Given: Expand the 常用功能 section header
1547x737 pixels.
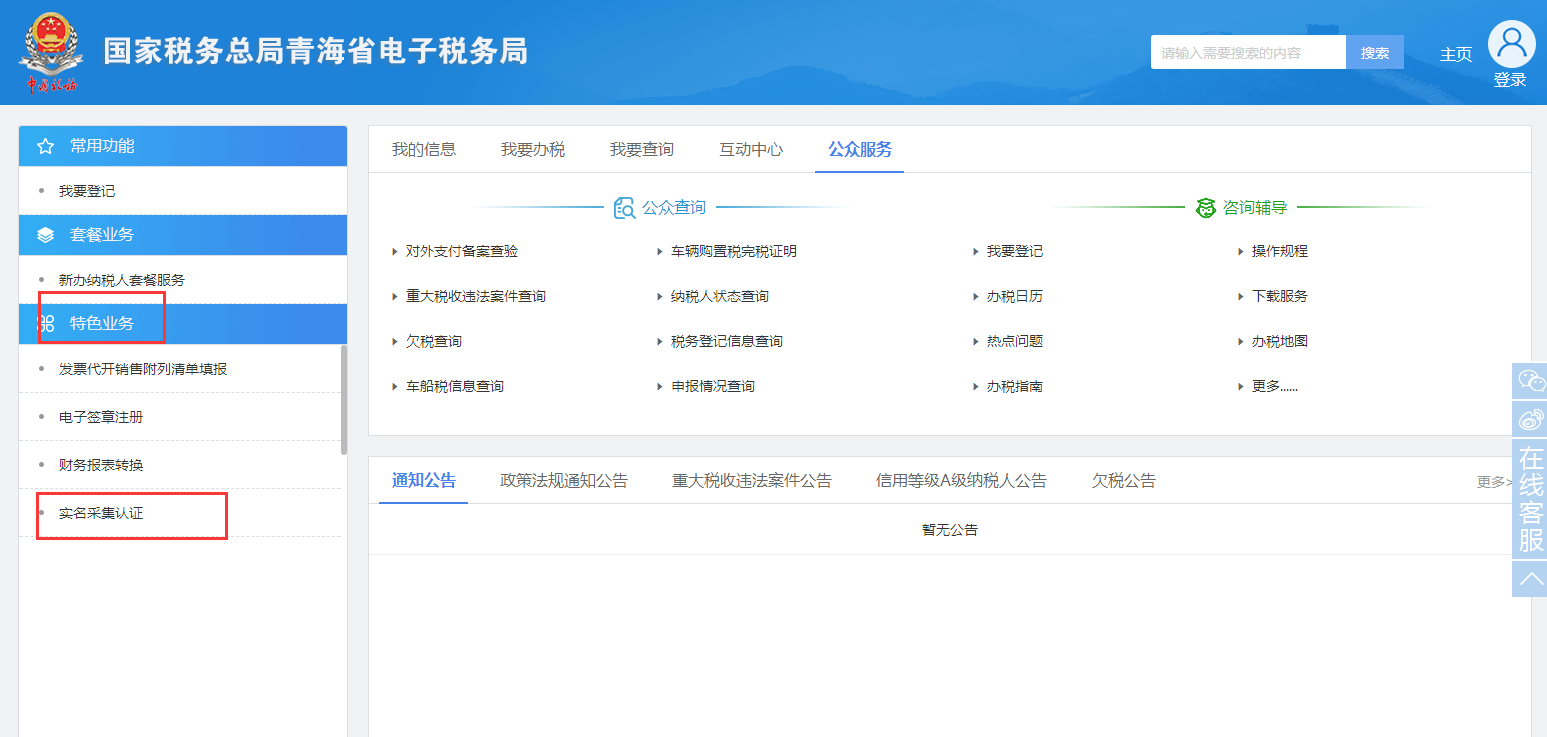Looking at the screenshot, I should [x=102, y=146].
